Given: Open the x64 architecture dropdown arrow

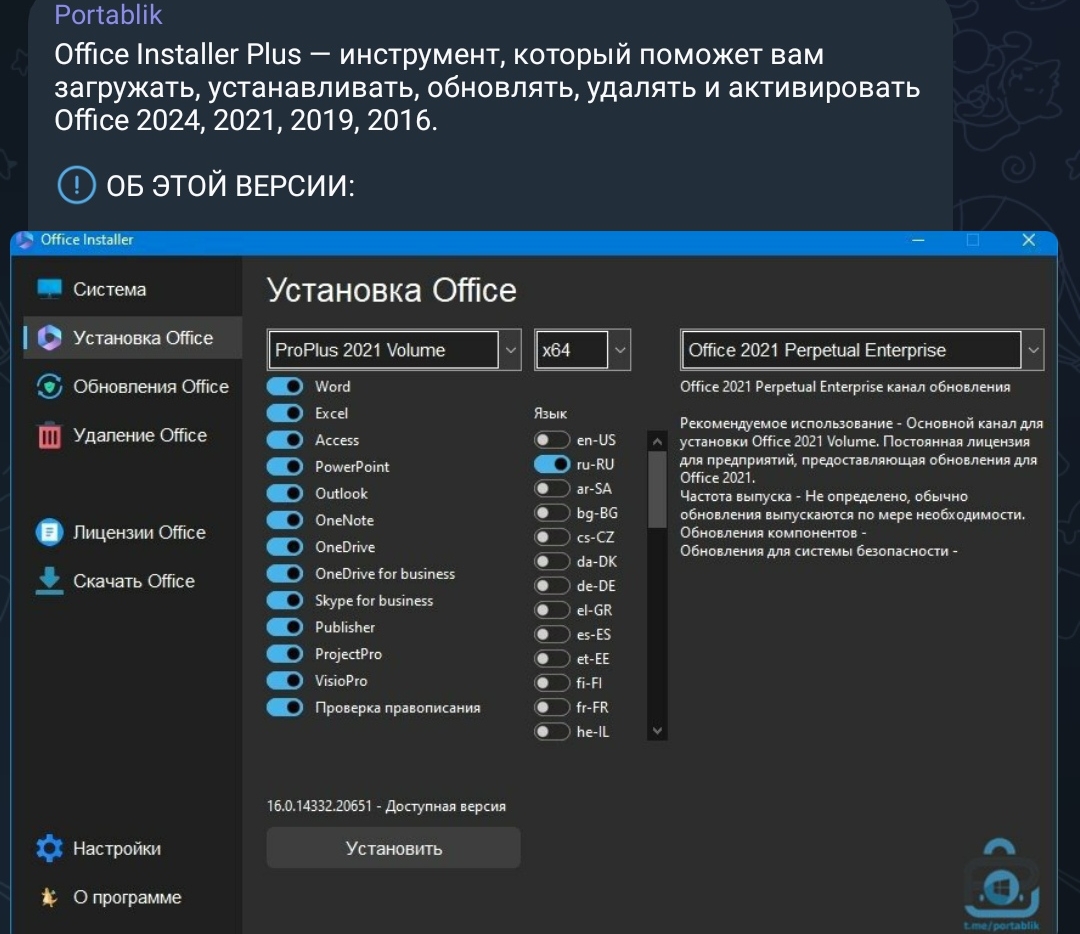Looking at the screenshot, I should (x=620, y=350).
